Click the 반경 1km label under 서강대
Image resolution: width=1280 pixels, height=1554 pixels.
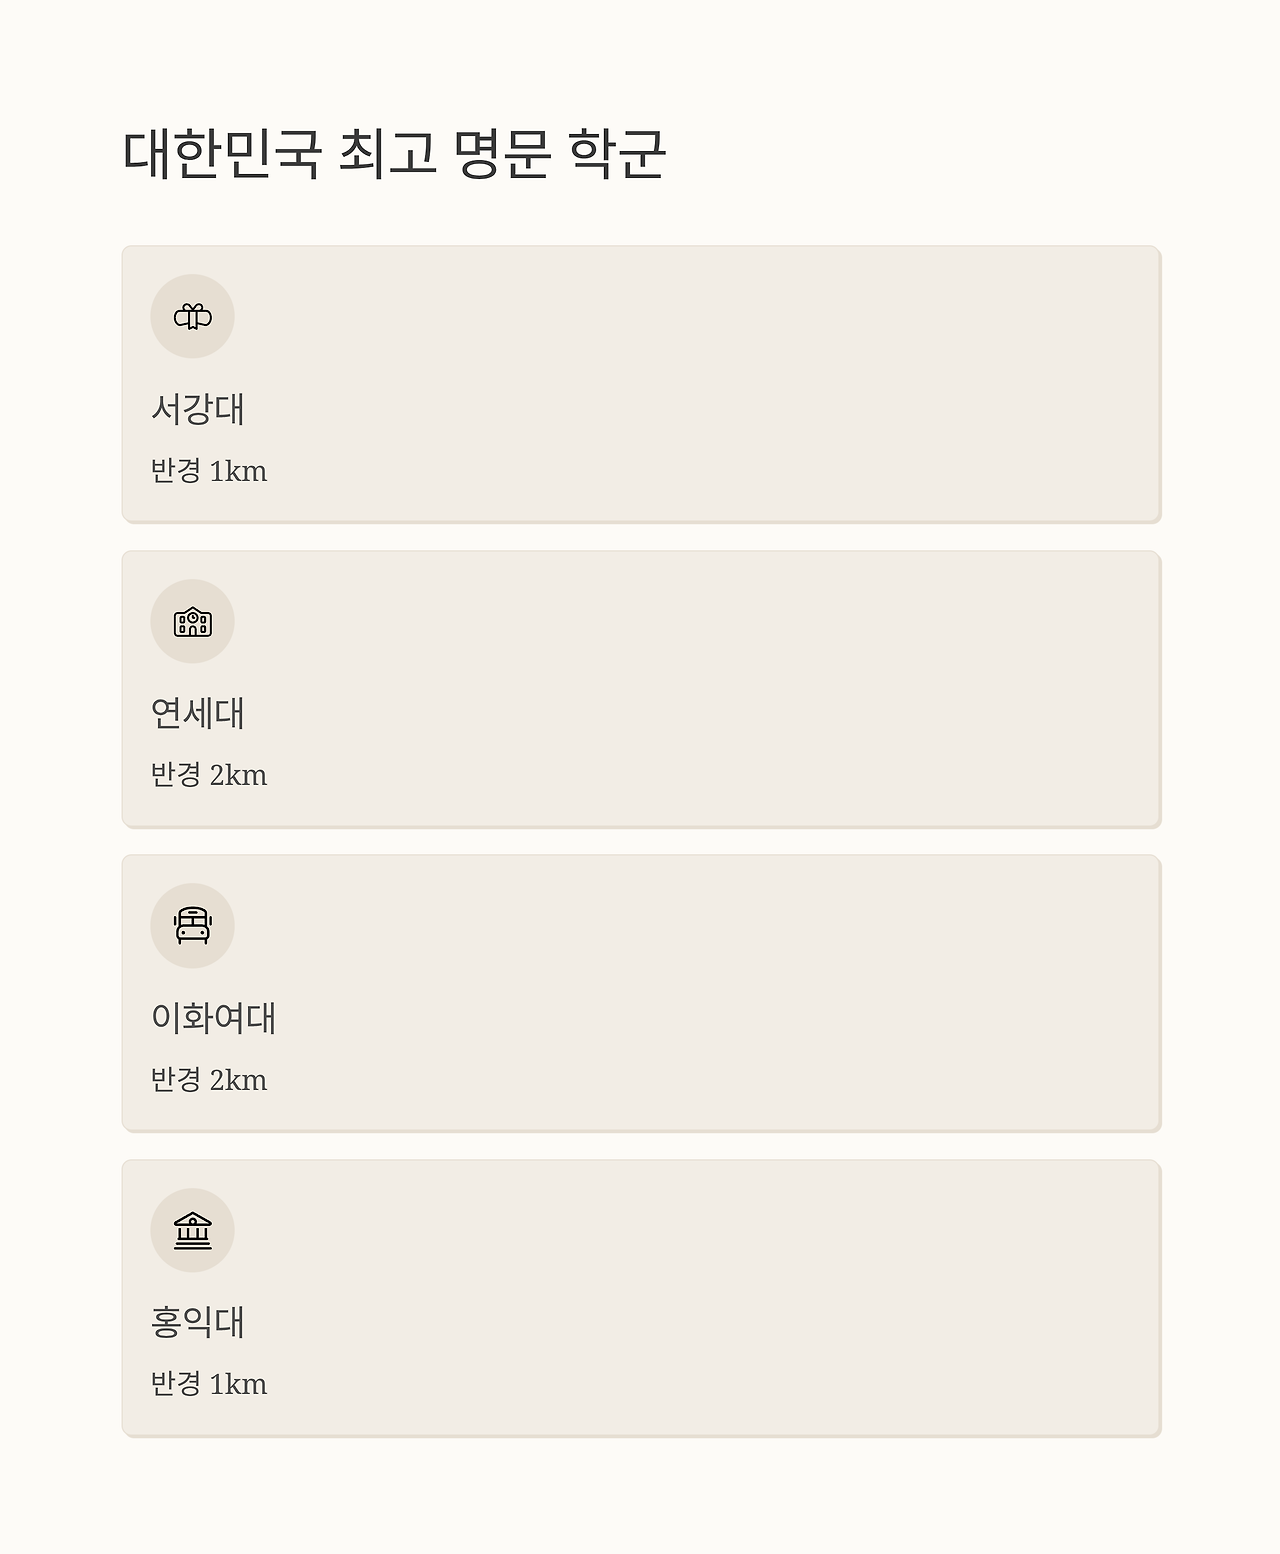click(x=209, y=471)
